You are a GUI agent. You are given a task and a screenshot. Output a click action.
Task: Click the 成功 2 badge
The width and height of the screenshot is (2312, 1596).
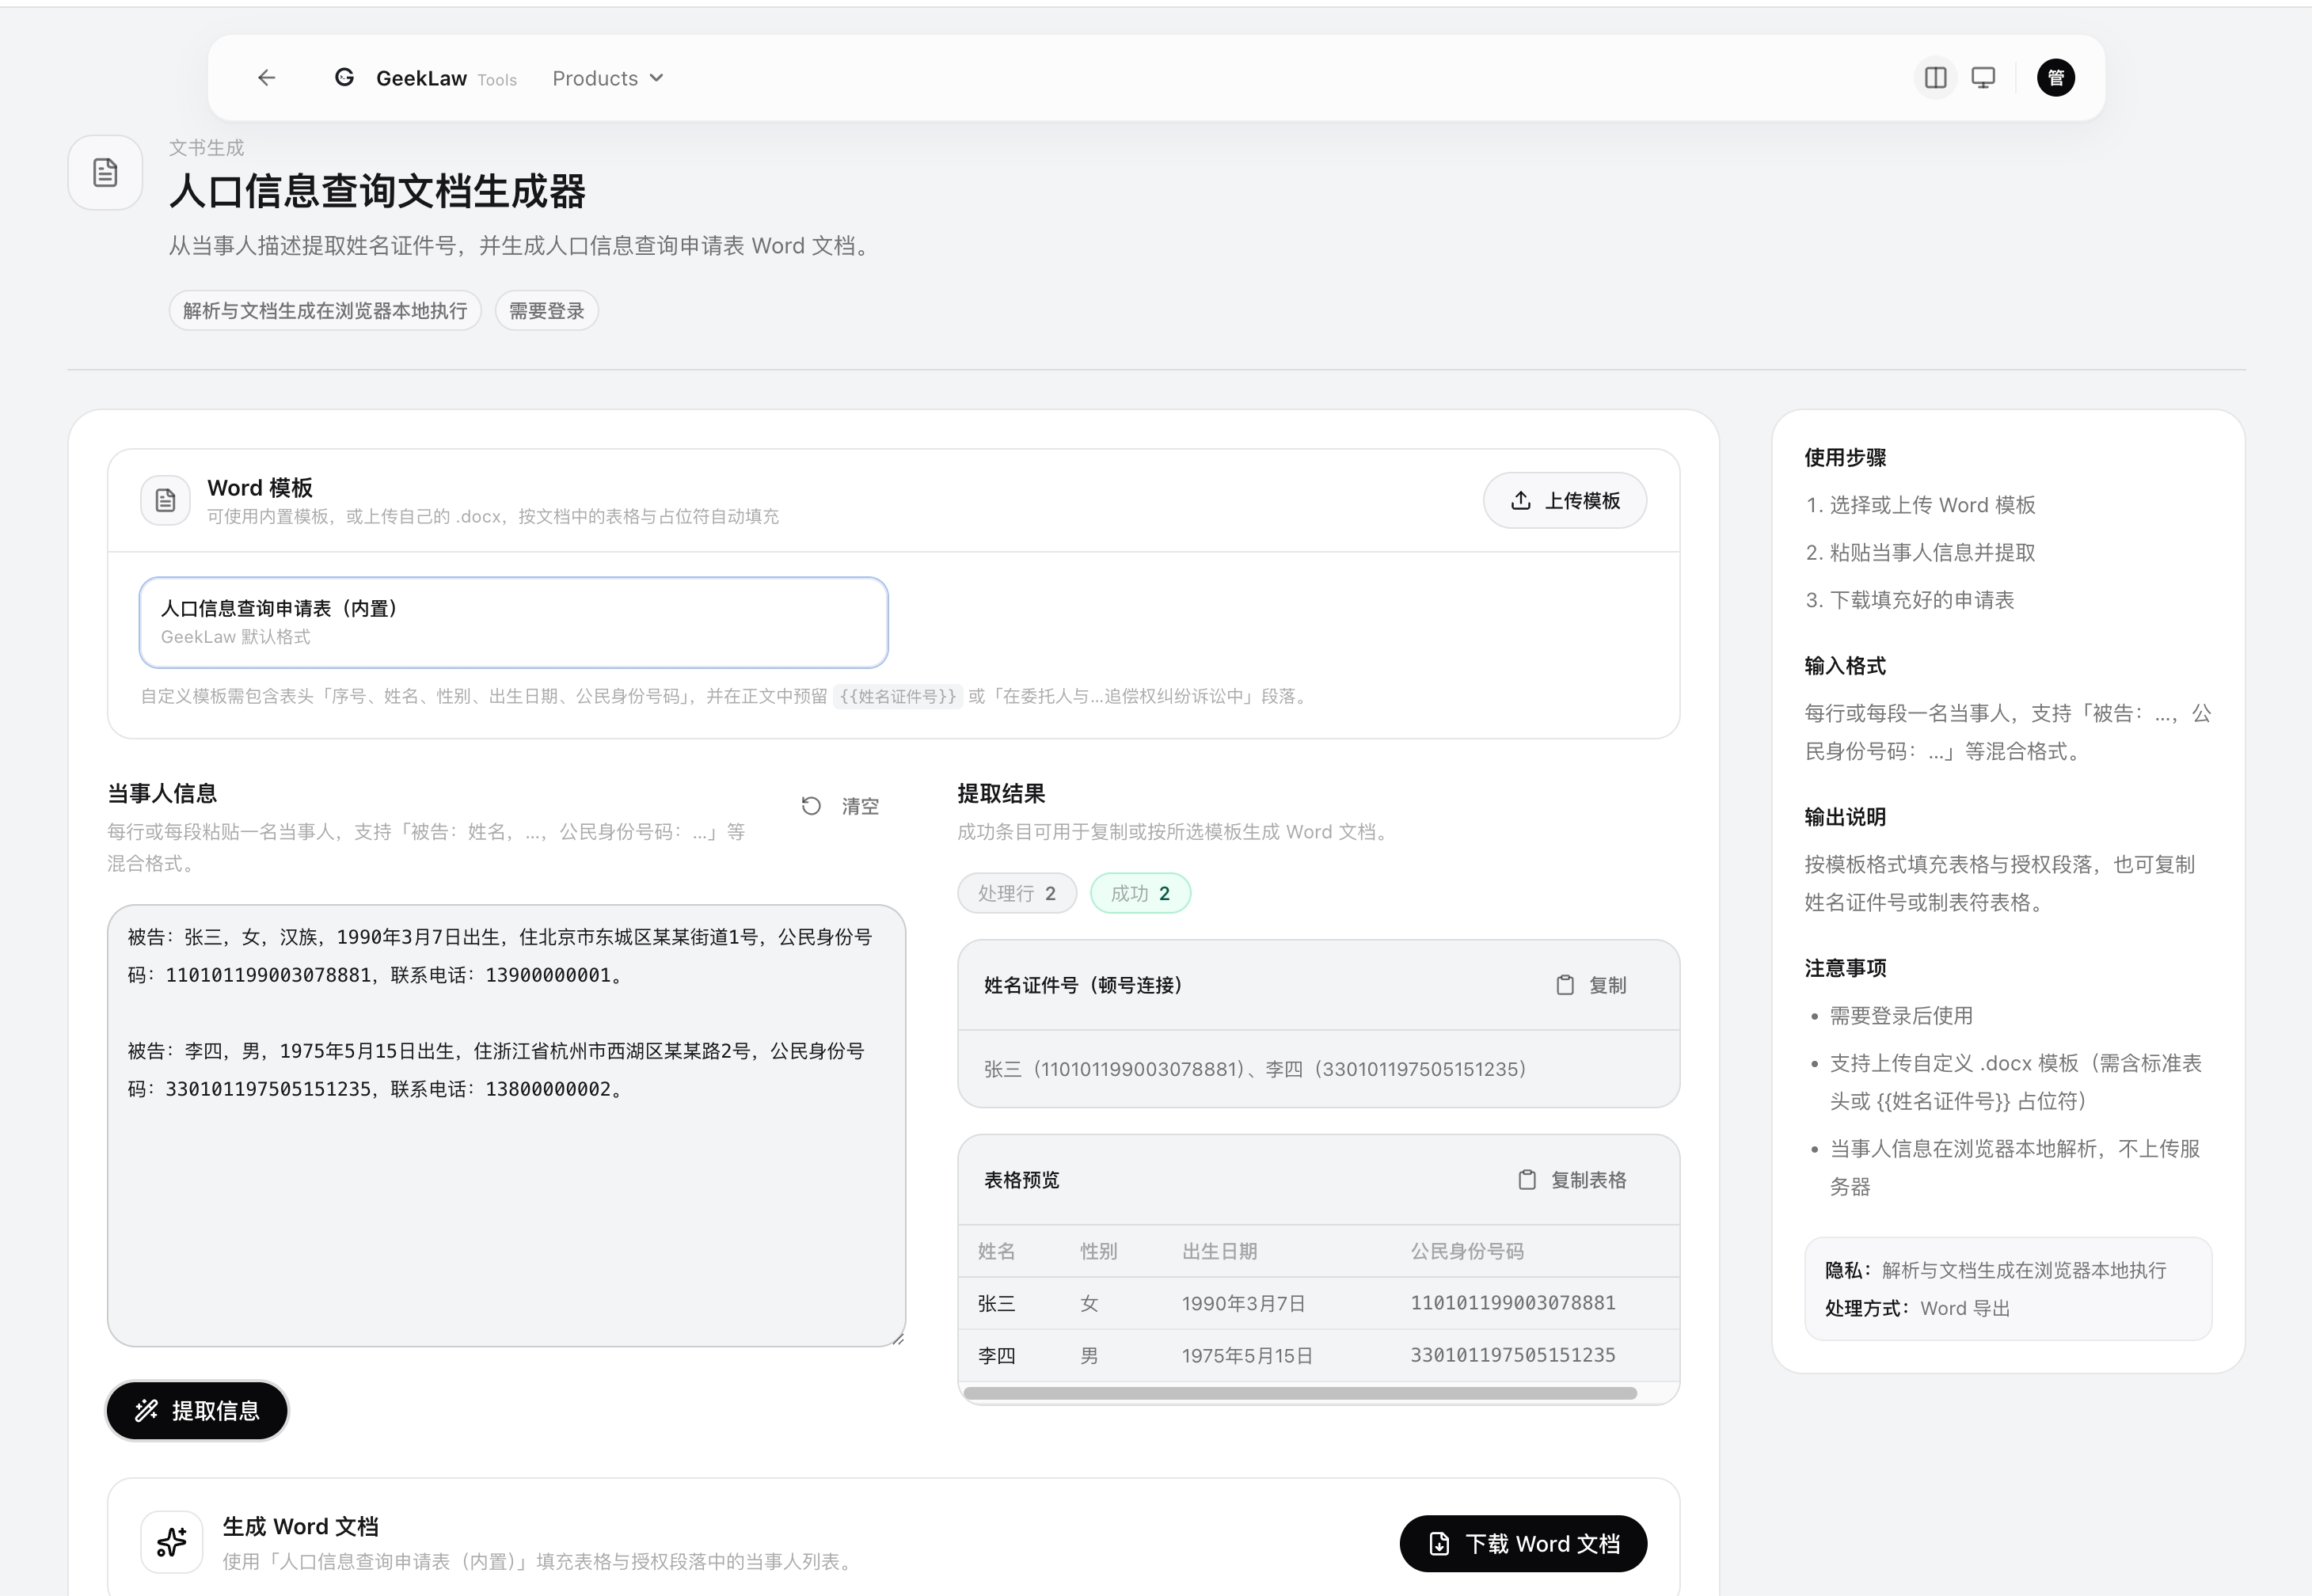1141,893
